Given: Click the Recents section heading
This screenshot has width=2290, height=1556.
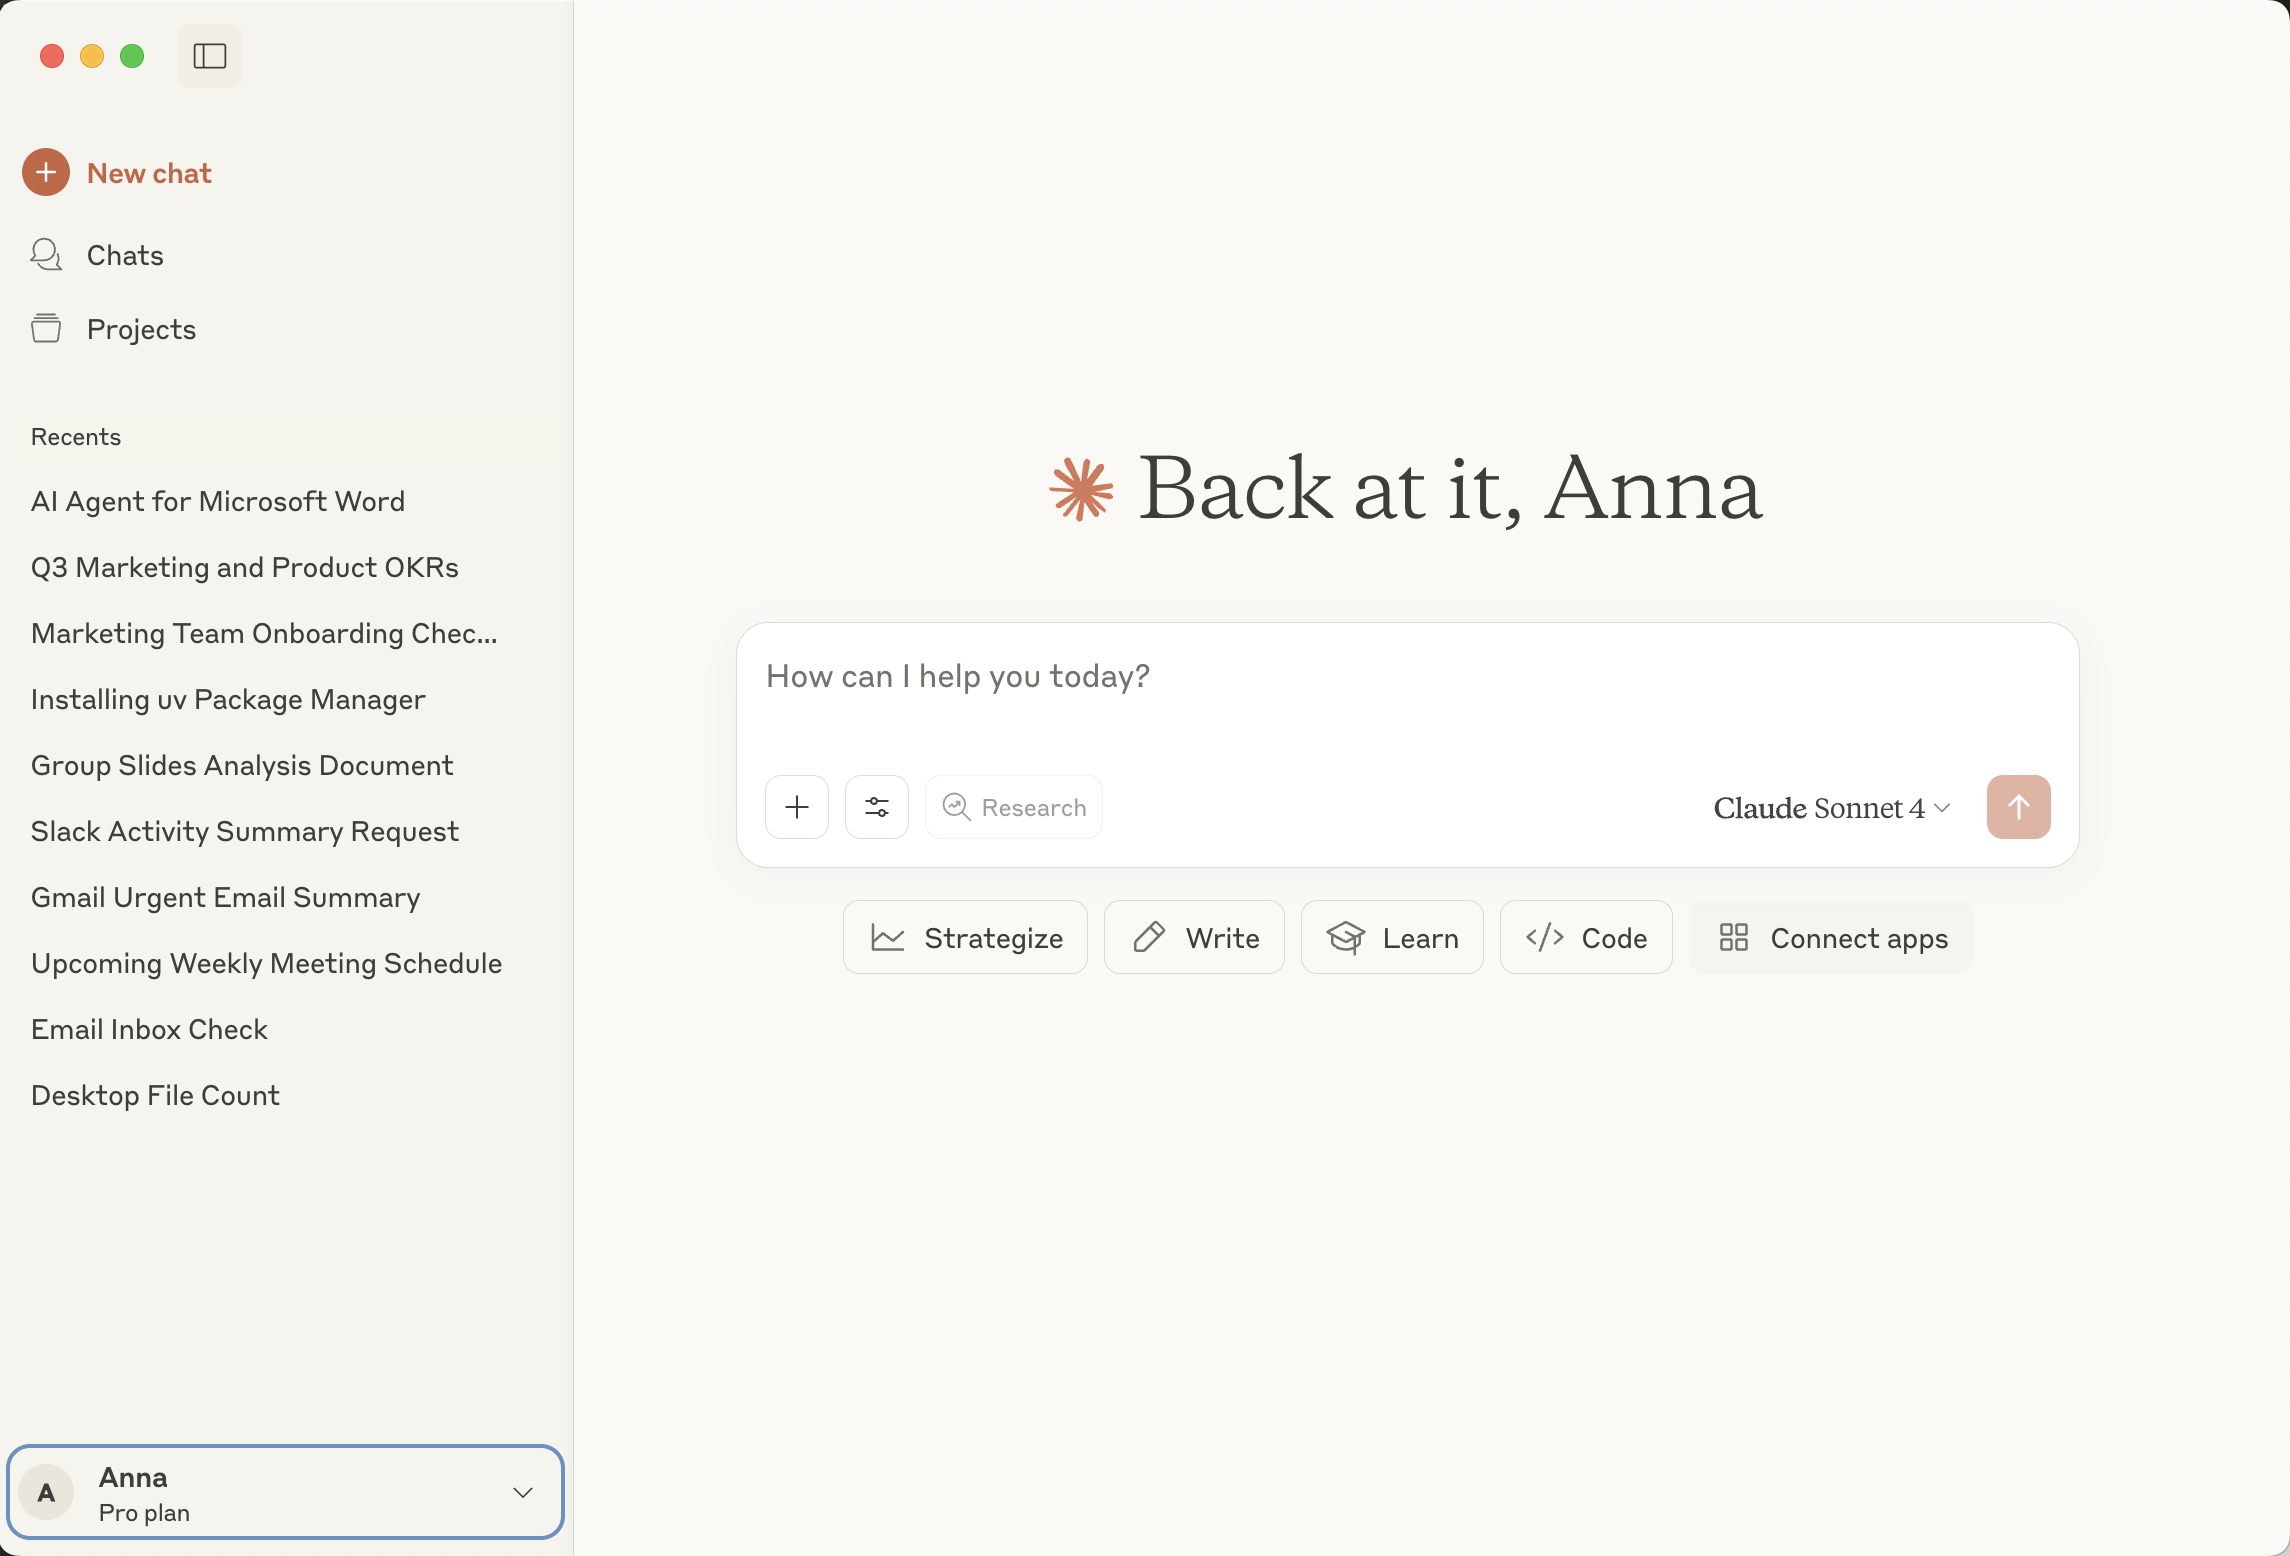Looking at the screenshot, I should [76, 437].
